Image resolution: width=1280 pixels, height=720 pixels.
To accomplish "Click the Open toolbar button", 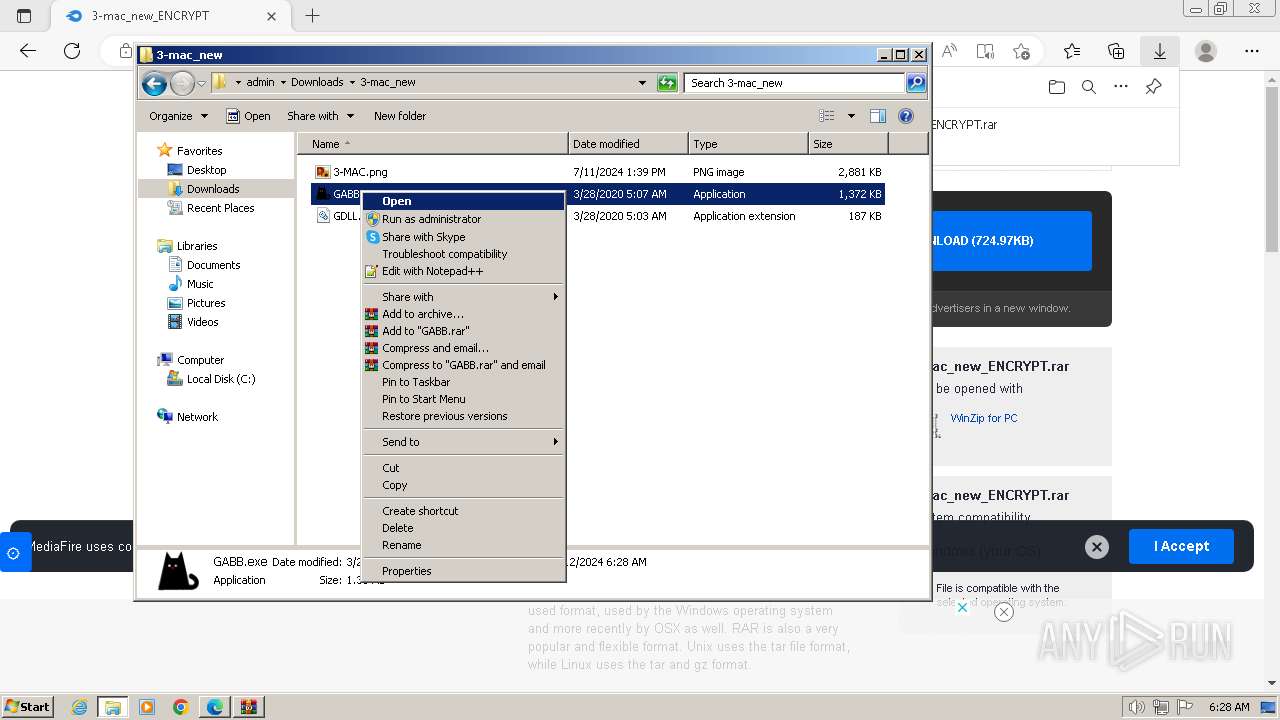I will 248,116.
